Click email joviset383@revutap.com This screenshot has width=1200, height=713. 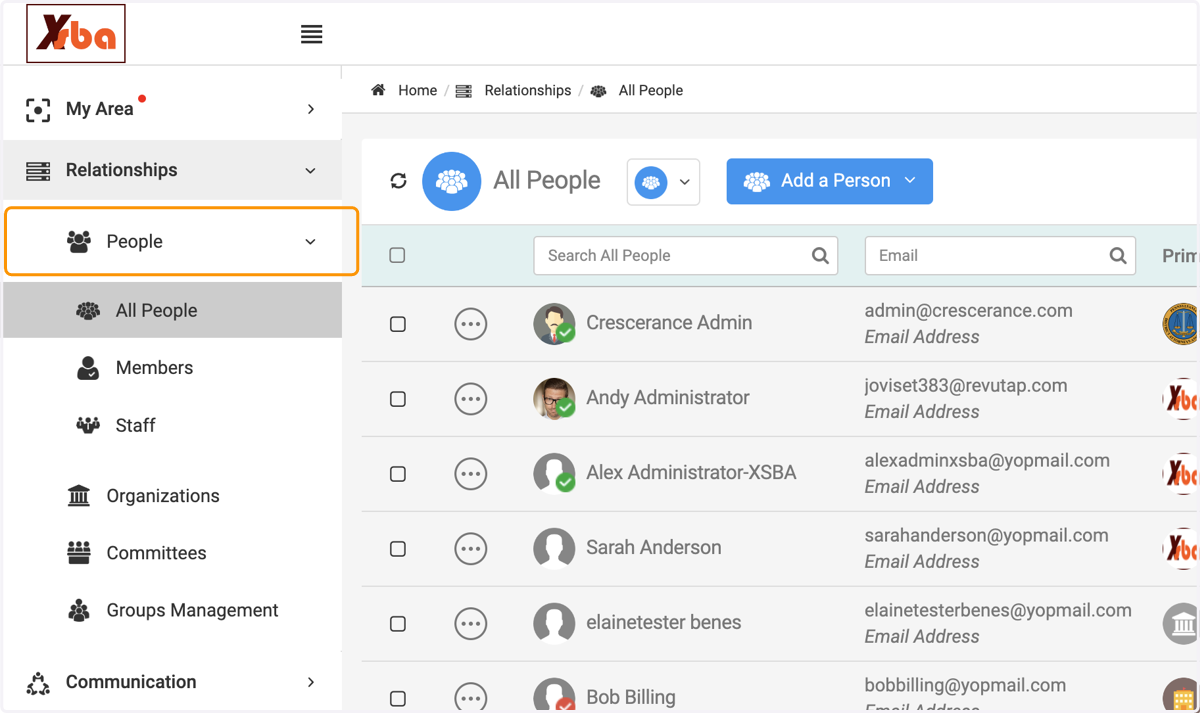coord(966,386)
